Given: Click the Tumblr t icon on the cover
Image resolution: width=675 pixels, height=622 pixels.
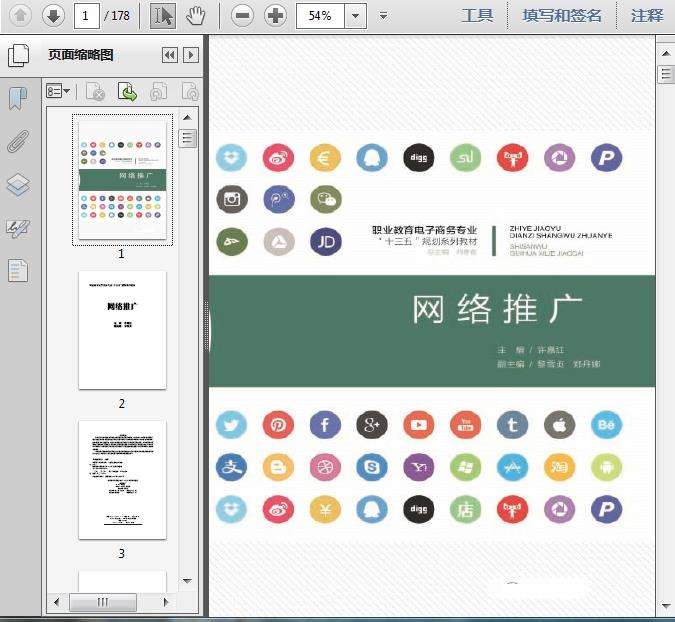Looking at the screenshot, I should coord(512,425).
